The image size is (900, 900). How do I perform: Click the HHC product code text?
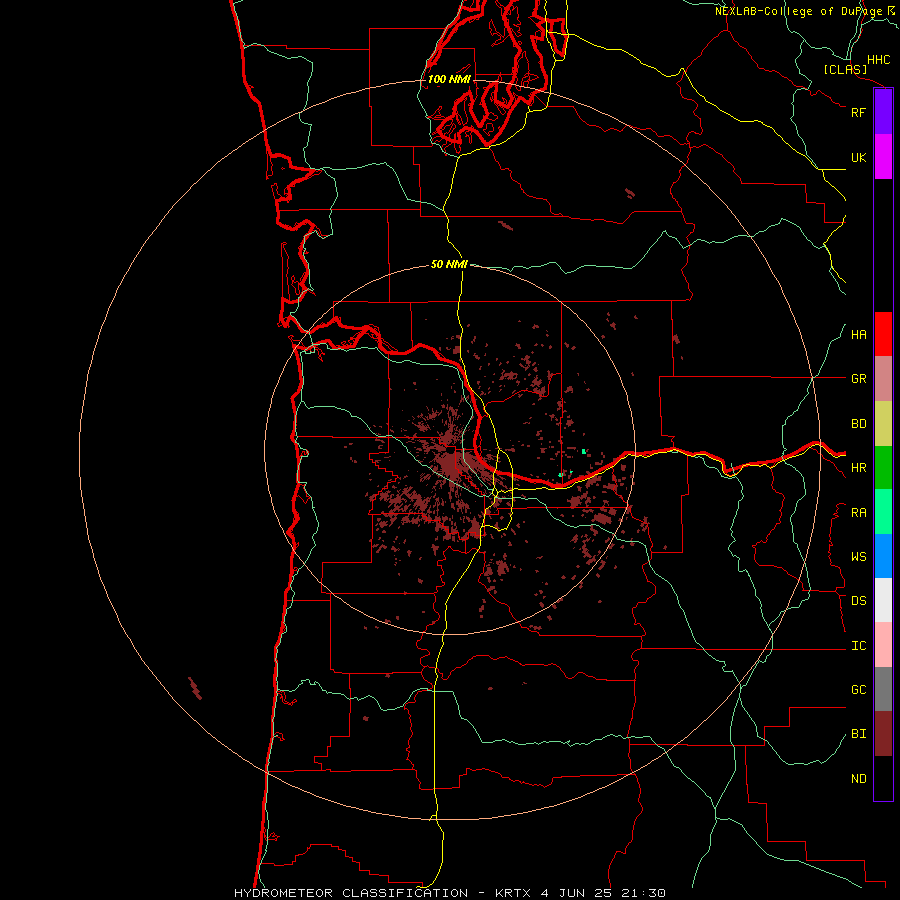point(878,60)
